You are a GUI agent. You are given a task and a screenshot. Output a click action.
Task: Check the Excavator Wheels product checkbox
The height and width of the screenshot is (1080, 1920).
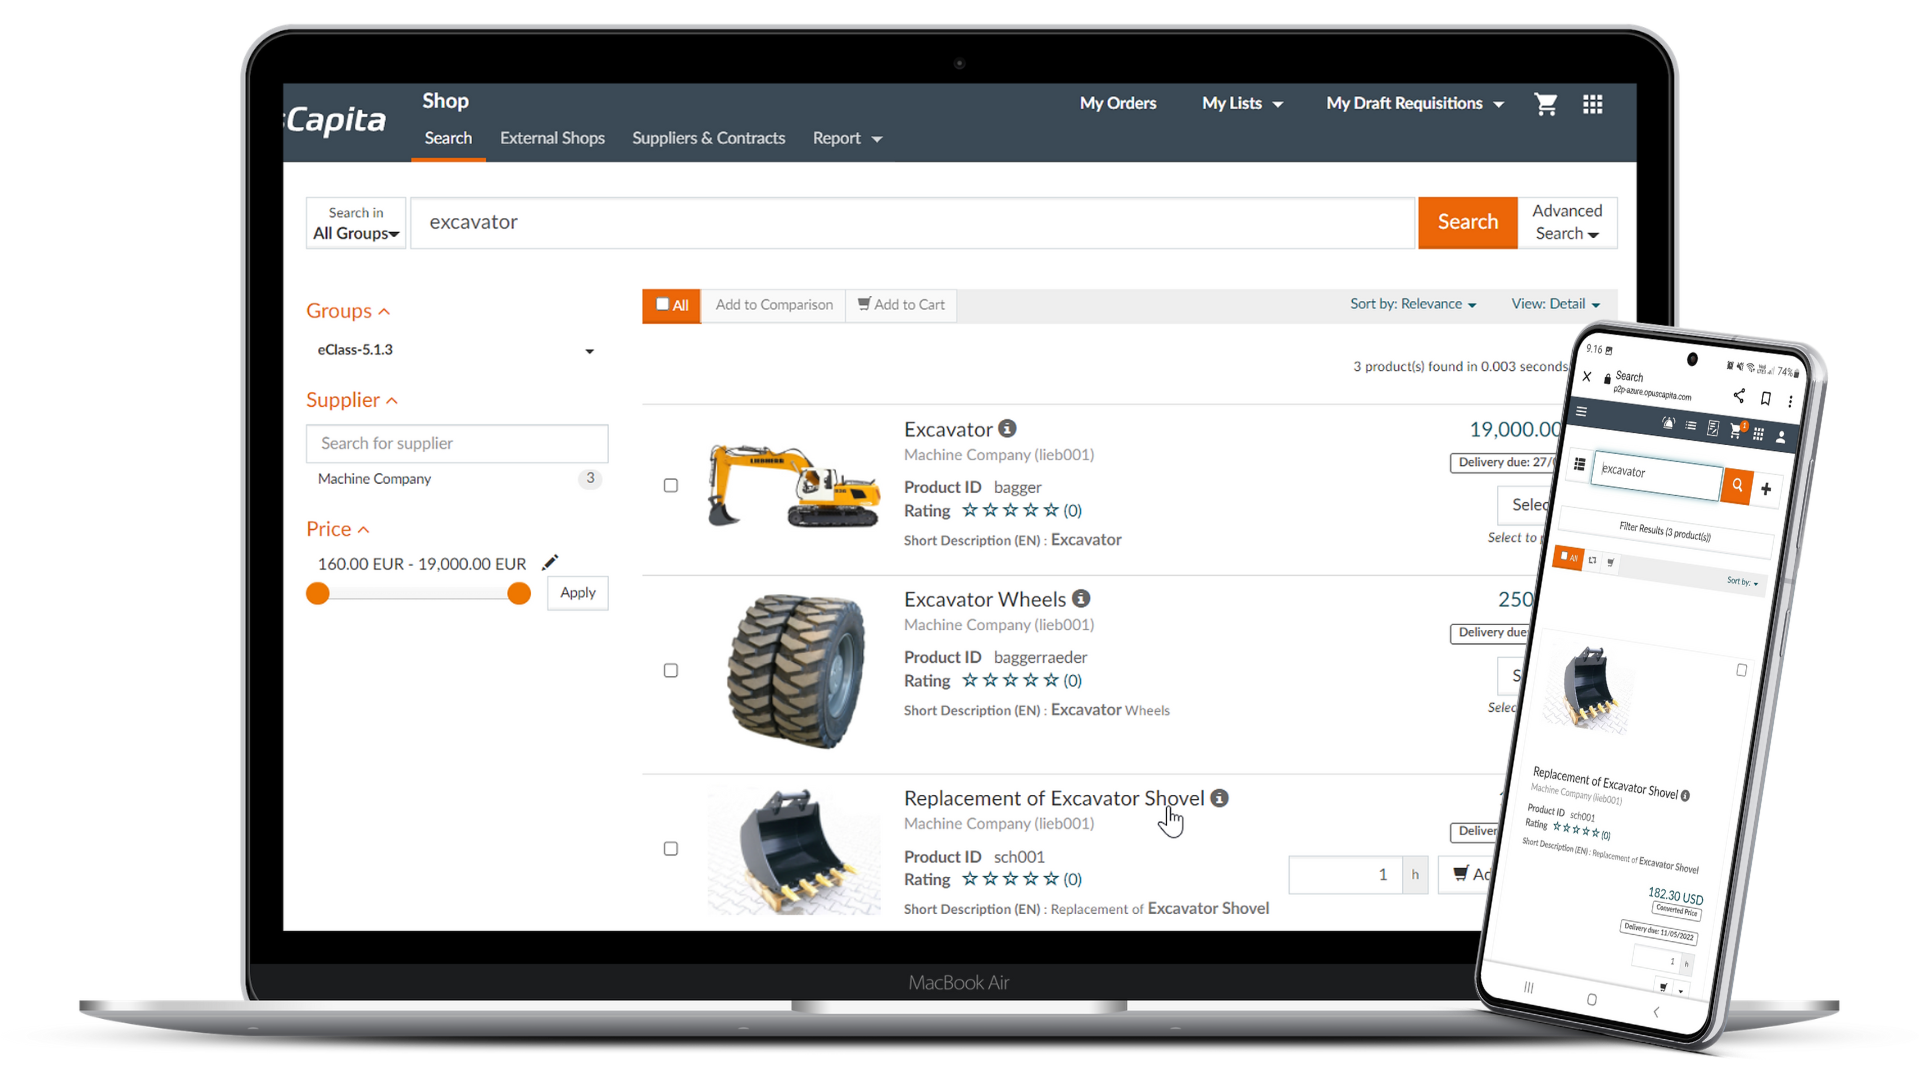click(671, 671)
